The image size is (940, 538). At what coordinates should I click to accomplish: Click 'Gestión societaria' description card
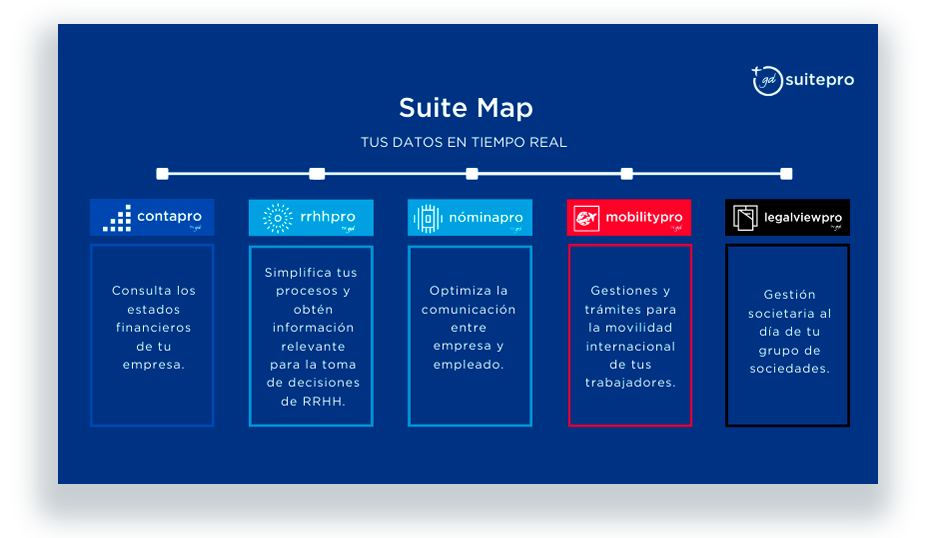coord(788,335)
